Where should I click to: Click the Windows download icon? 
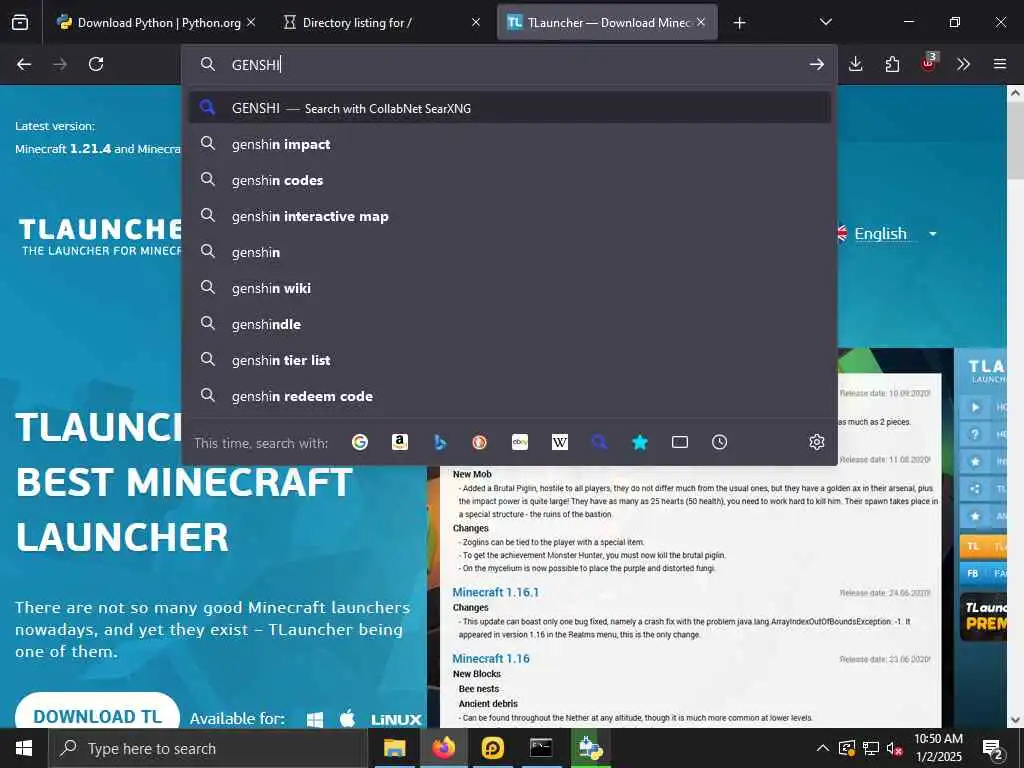(x=315, y=720)
